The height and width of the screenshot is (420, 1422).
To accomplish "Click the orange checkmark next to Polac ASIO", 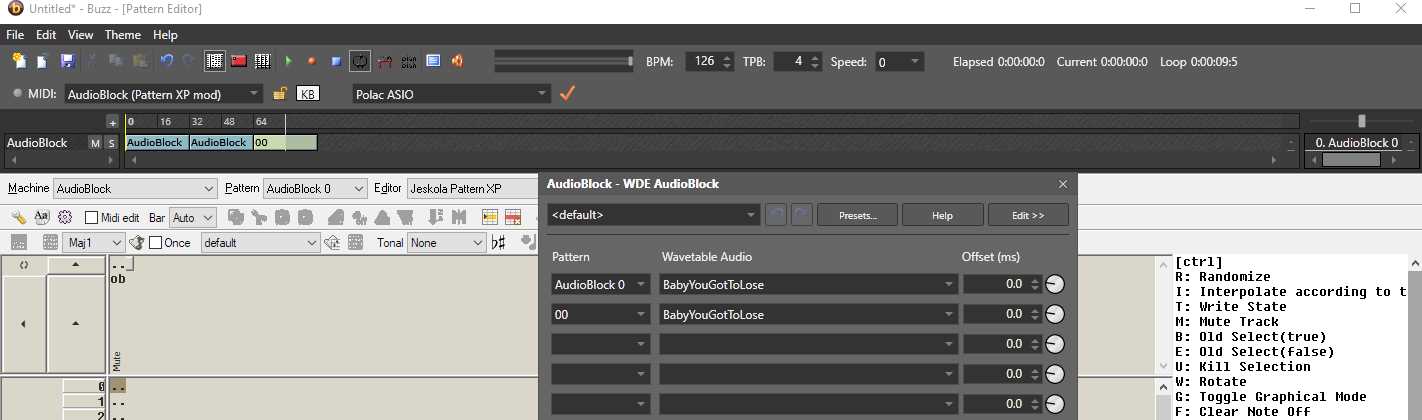I will tap(567, 93).
